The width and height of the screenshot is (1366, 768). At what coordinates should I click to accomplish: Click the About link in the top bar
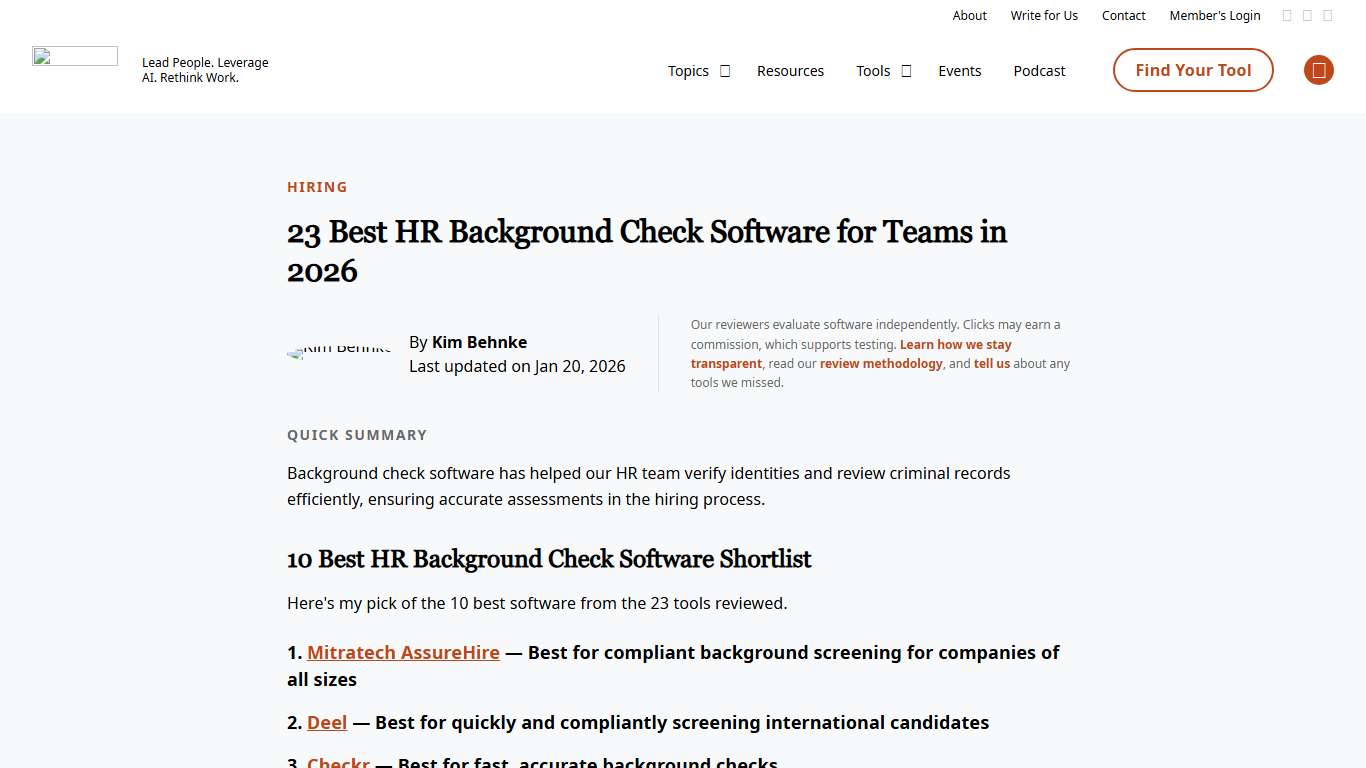969,15
